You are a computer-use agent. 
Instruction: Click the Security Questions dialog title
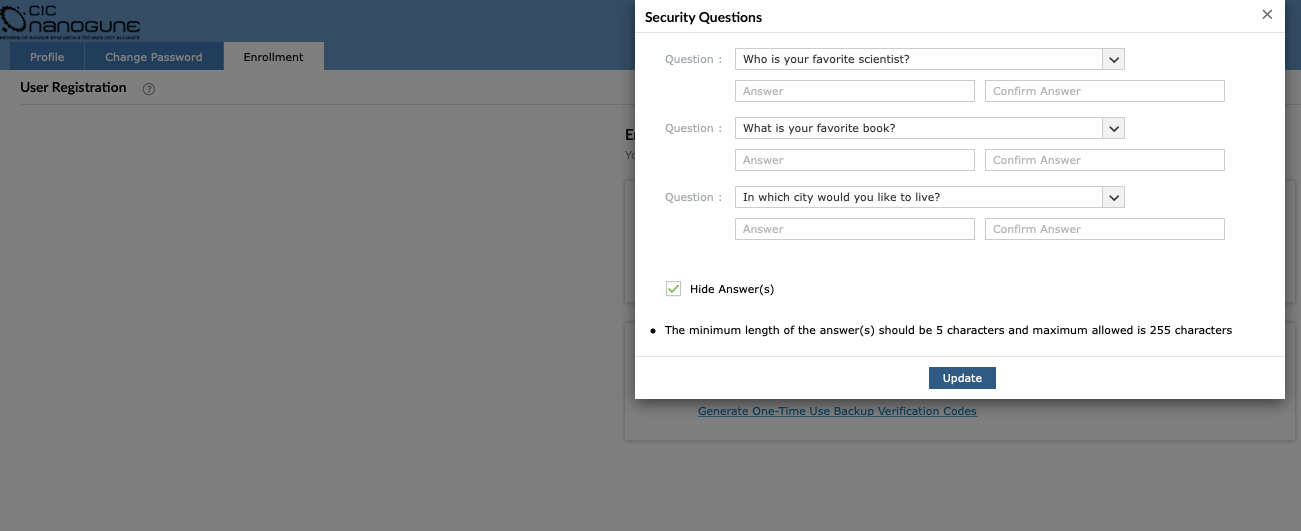(703, 17)
